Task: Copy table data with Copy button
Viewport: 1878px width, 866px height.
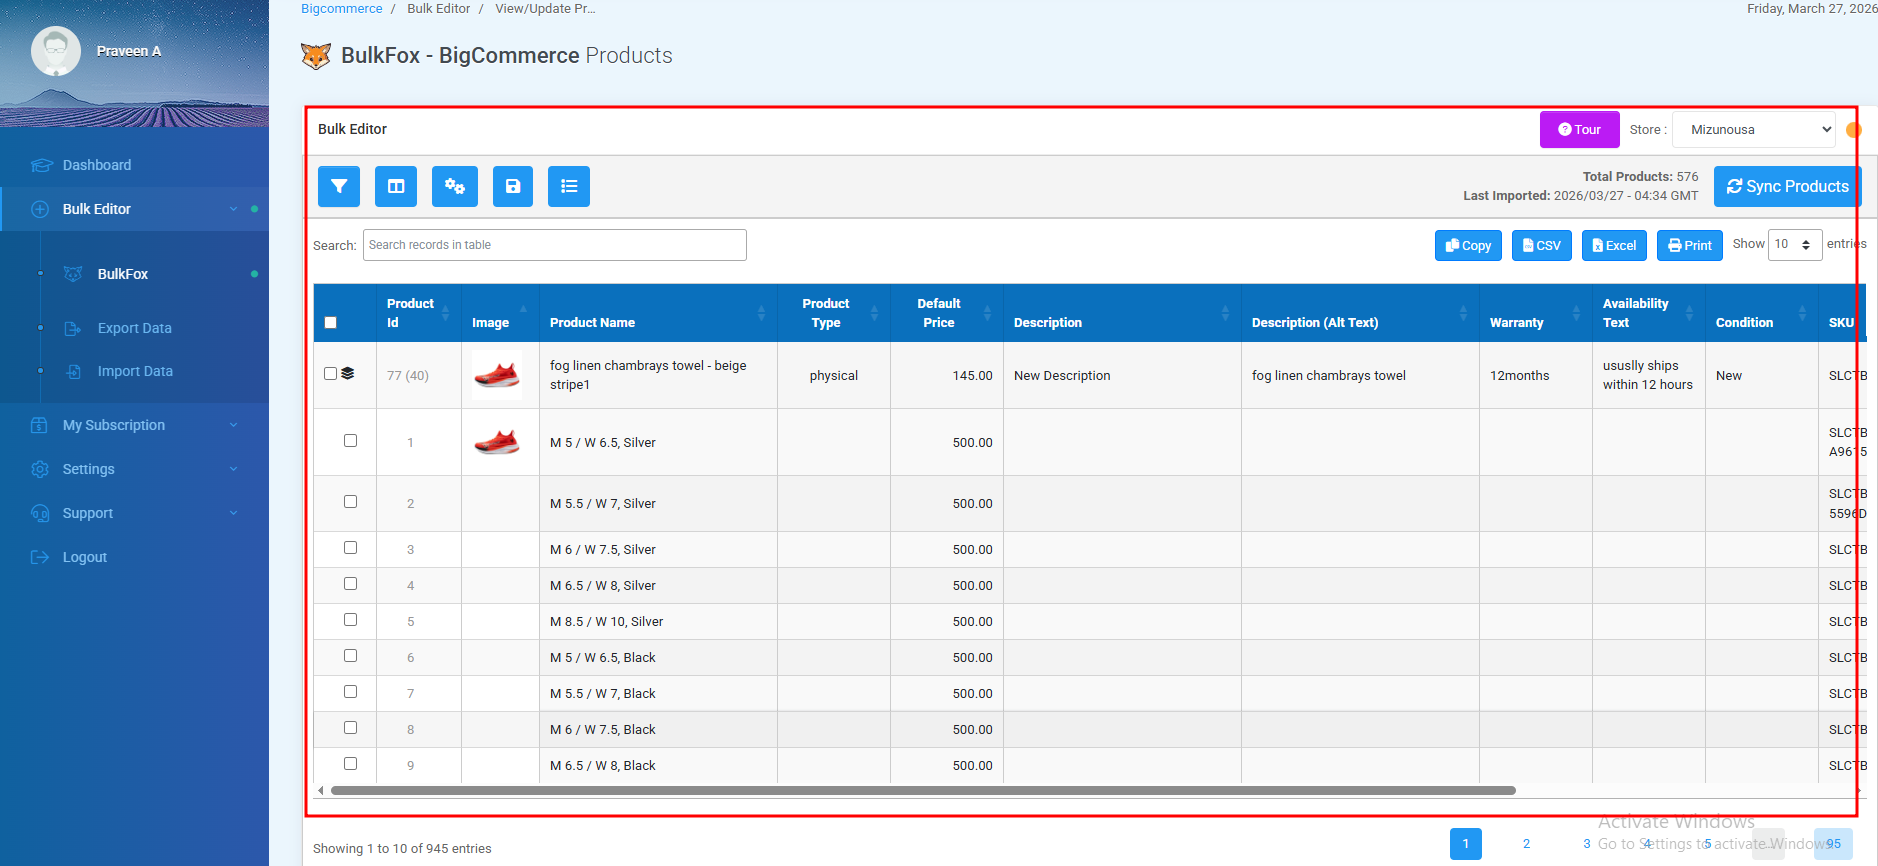Action: coord(1468,245)
